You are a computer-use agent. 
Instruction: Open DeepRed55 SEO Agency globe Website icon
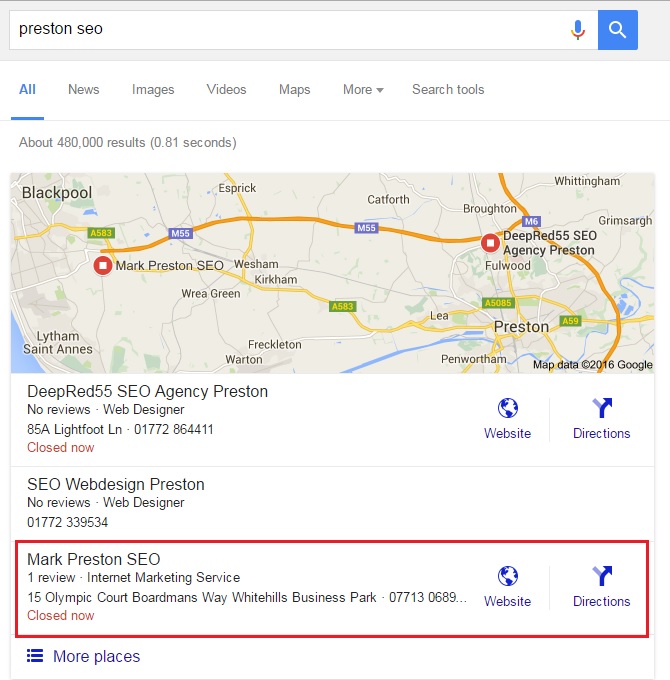point(508,408)
